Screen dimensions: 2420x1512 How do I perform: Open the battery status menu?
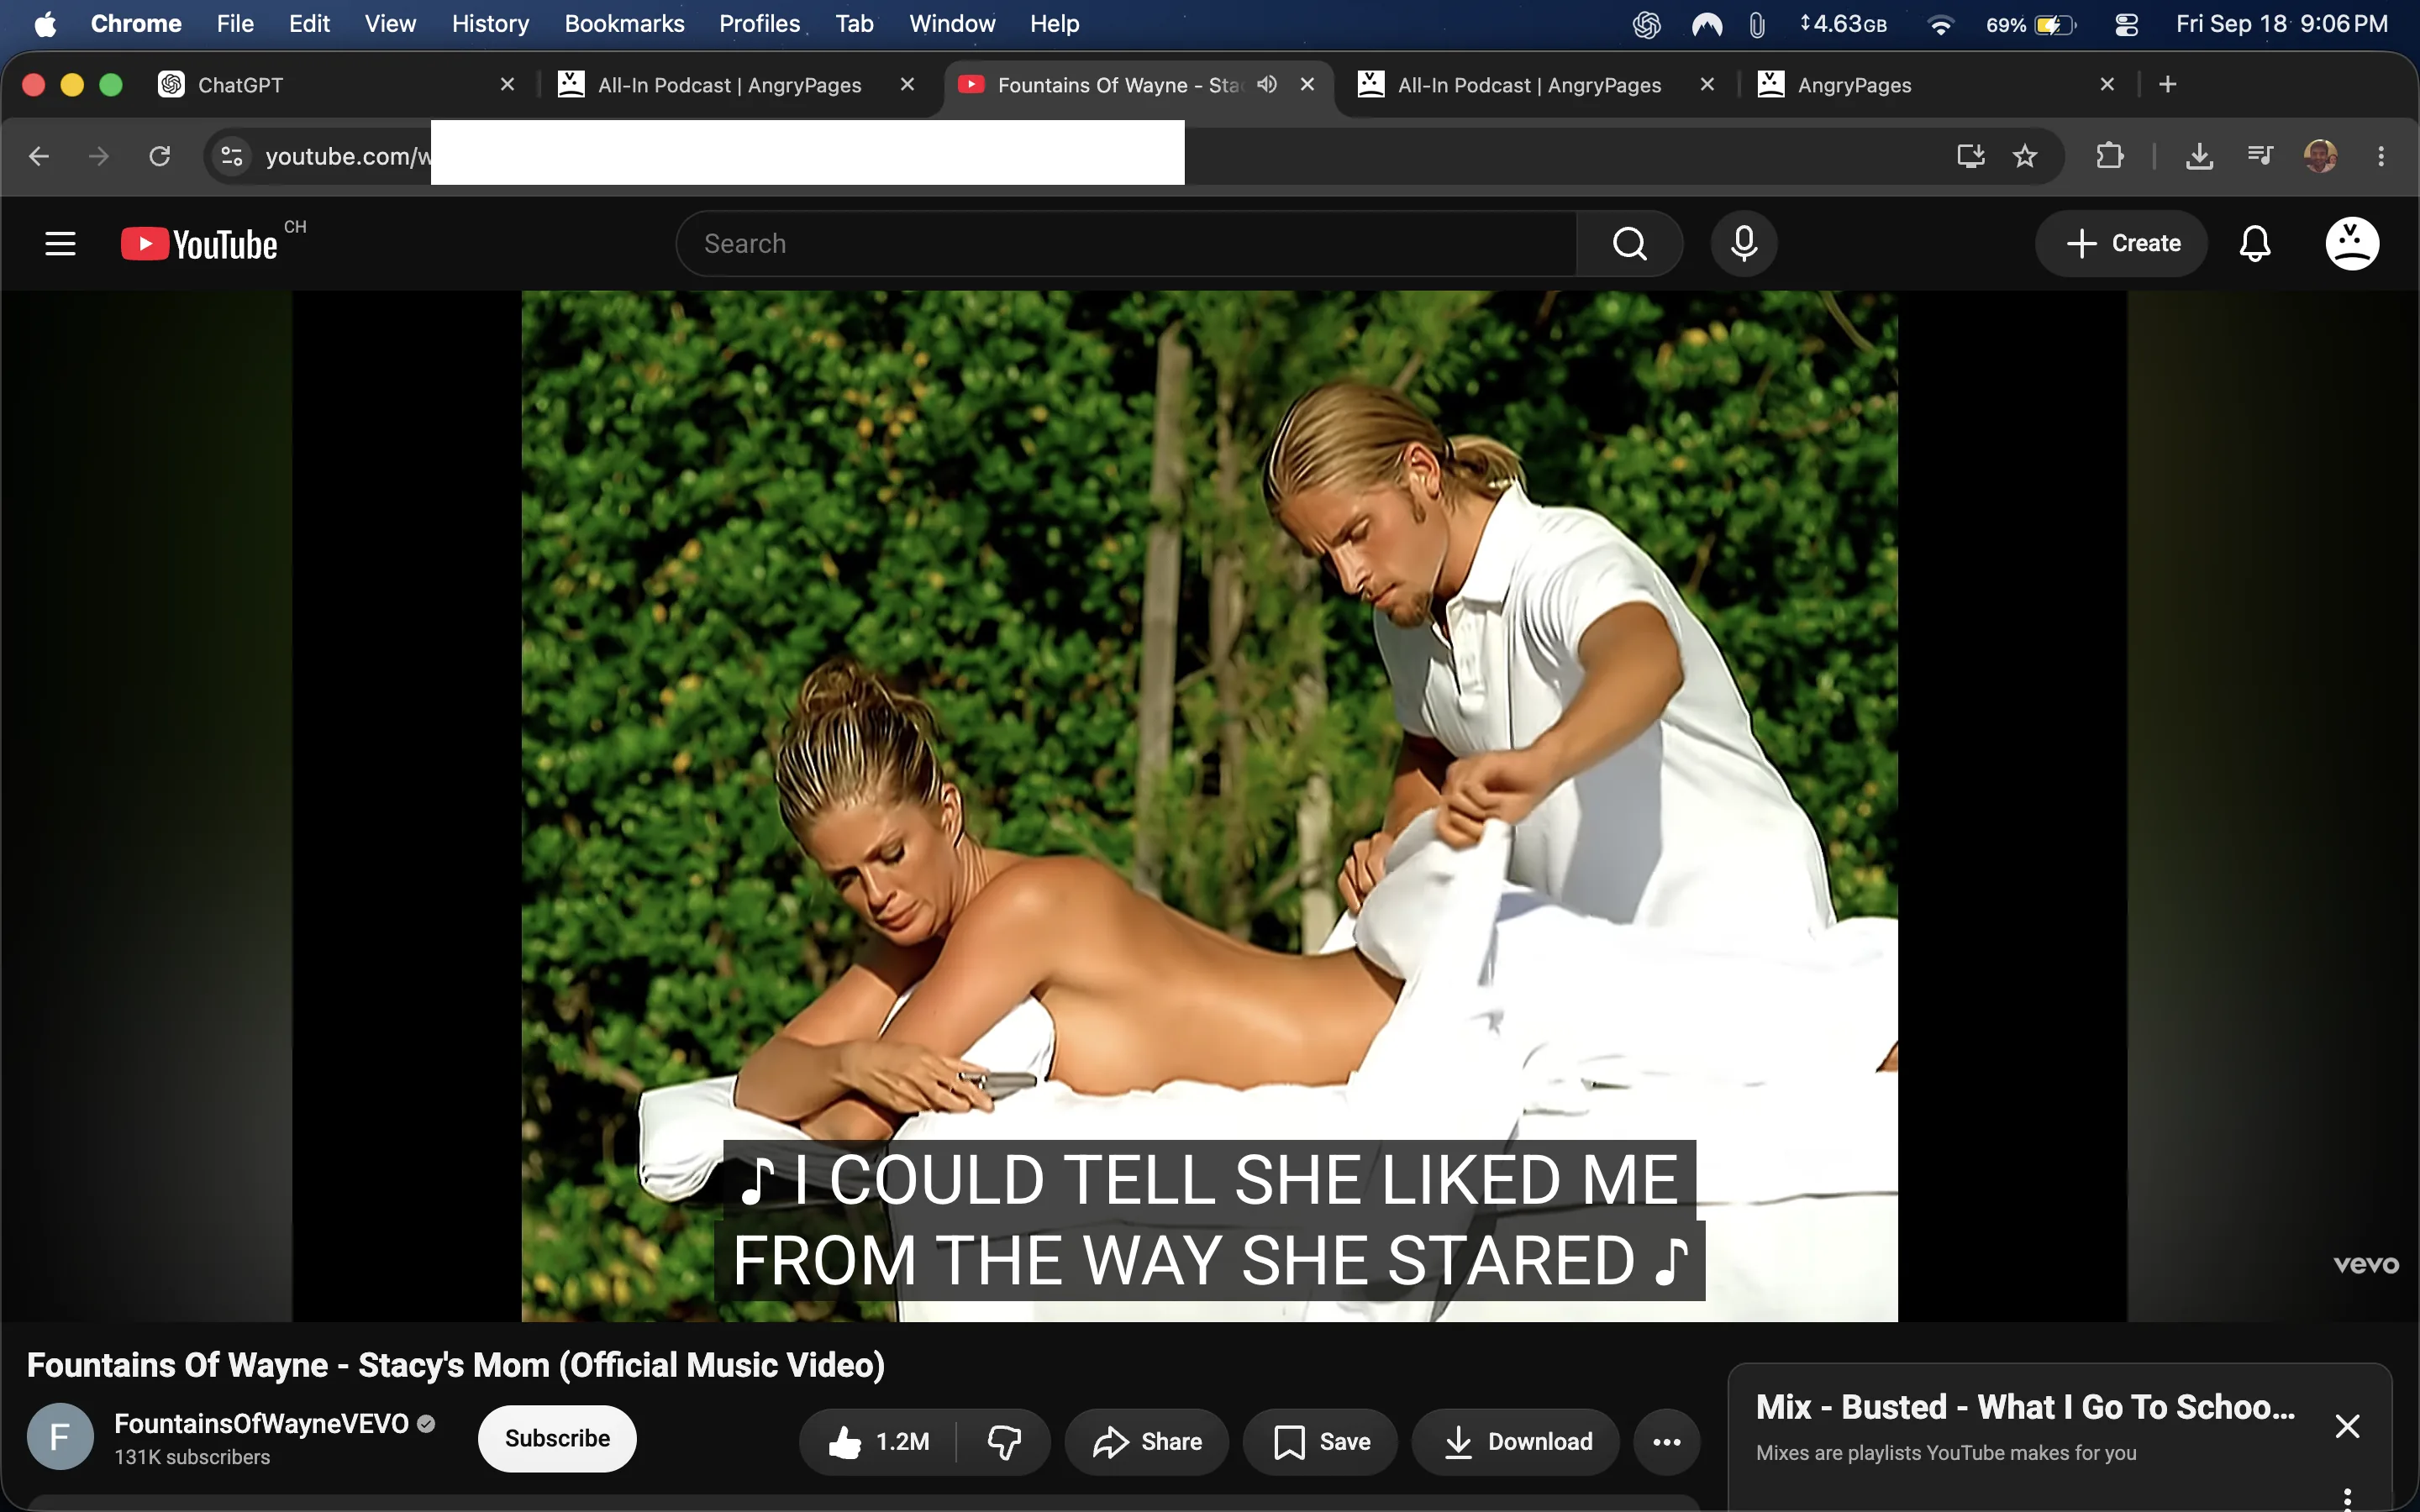(x=2031, y=24)
